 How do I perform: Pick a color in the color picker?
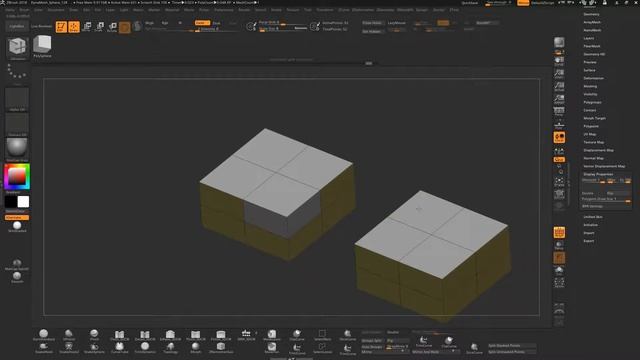point(17,176)
